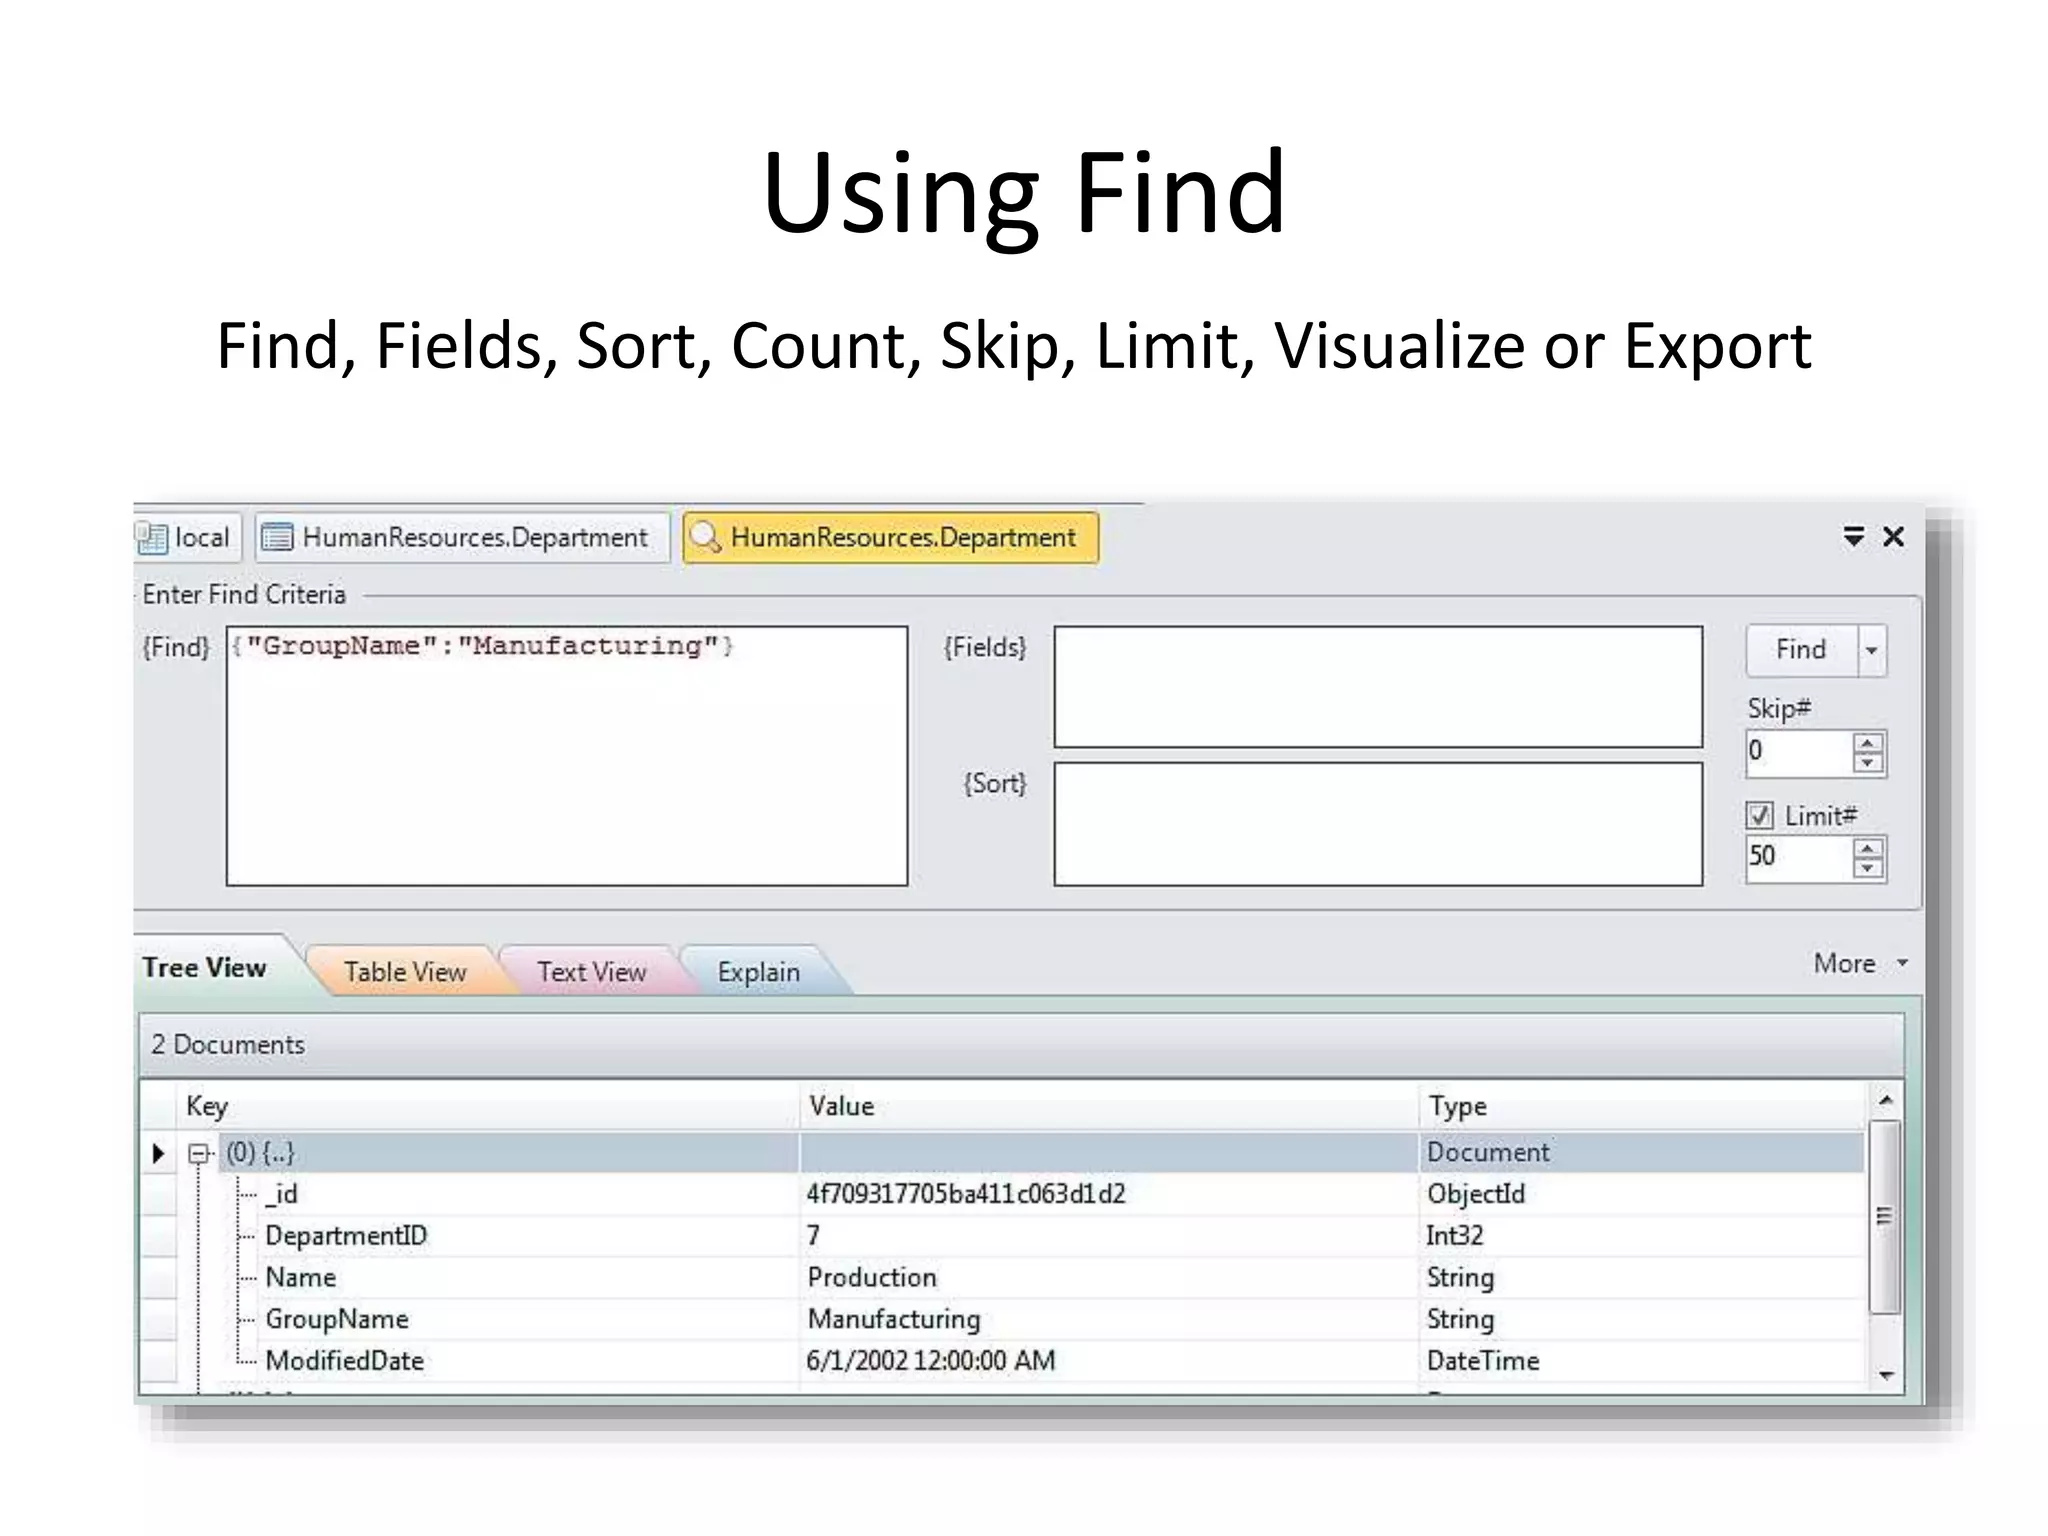Select the HumanResources.Department find tab

pyautogui.click(x=890, y=538)
